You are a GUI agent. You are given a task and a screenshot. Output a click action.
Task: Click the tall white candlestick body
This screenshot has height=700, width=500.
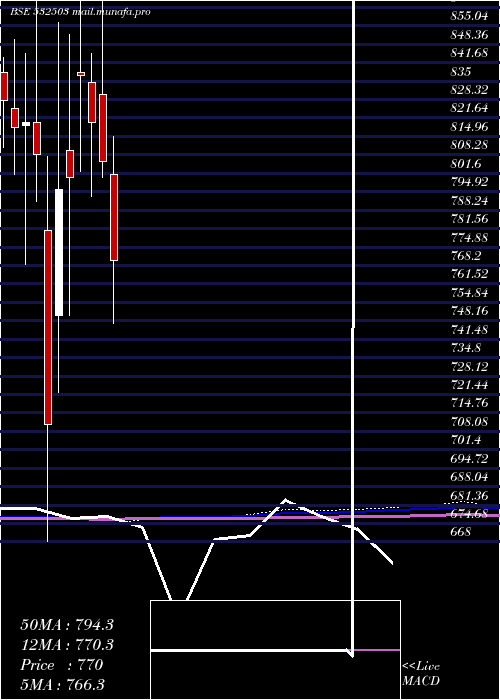pos(59,252)
